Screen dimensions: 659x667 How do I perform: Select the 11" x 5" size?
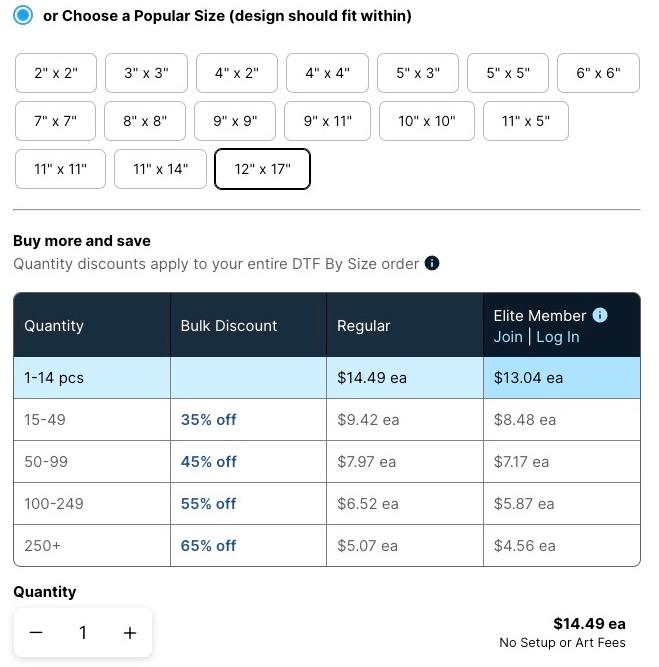coord(525,121)
